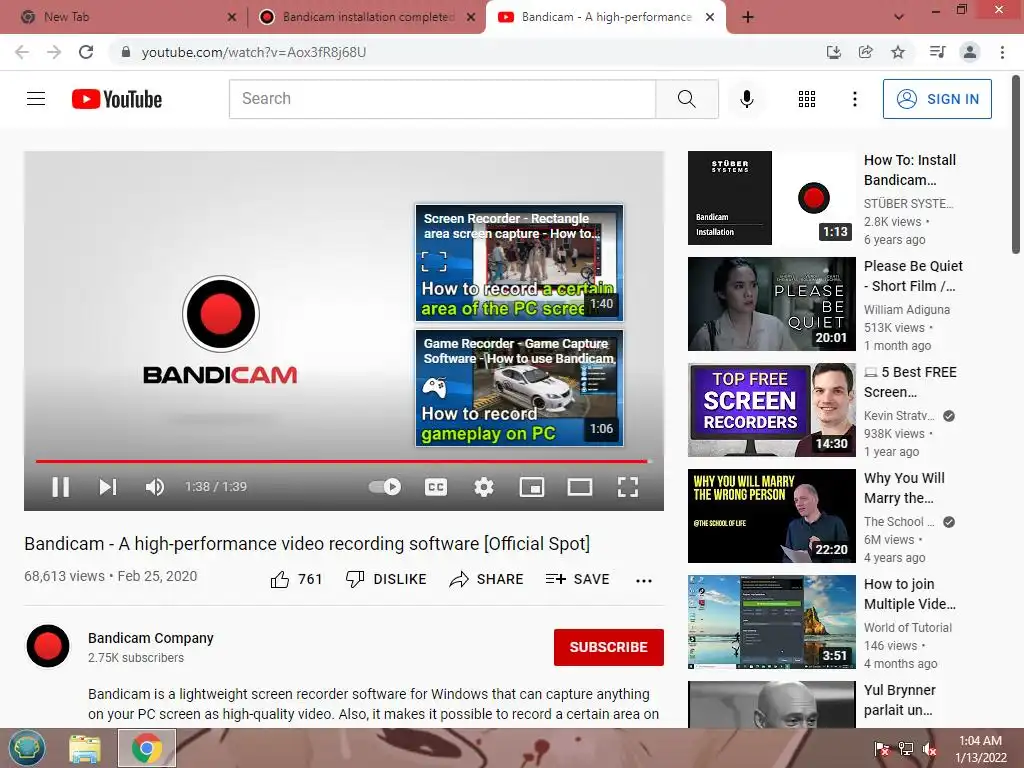Share this page icon in address bar
The image size is (1024, 768).
click(865, 52)
